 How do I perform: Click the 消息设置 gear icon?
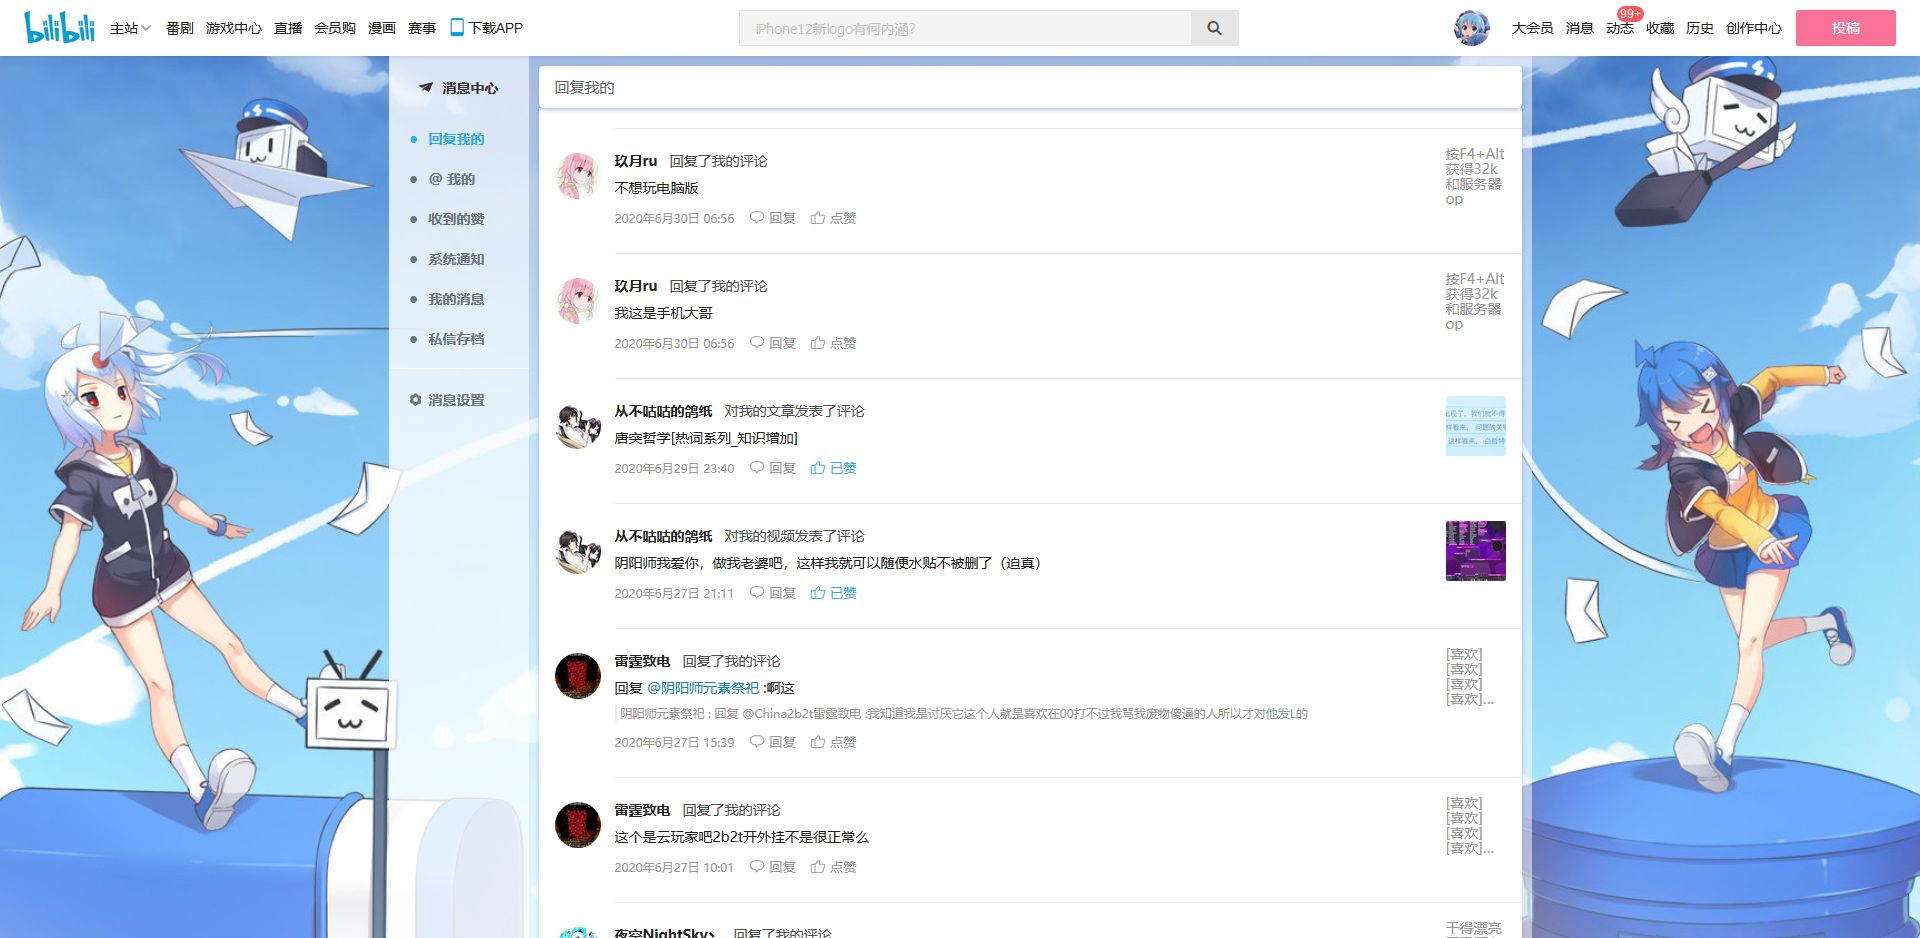(x=415, y=400)
